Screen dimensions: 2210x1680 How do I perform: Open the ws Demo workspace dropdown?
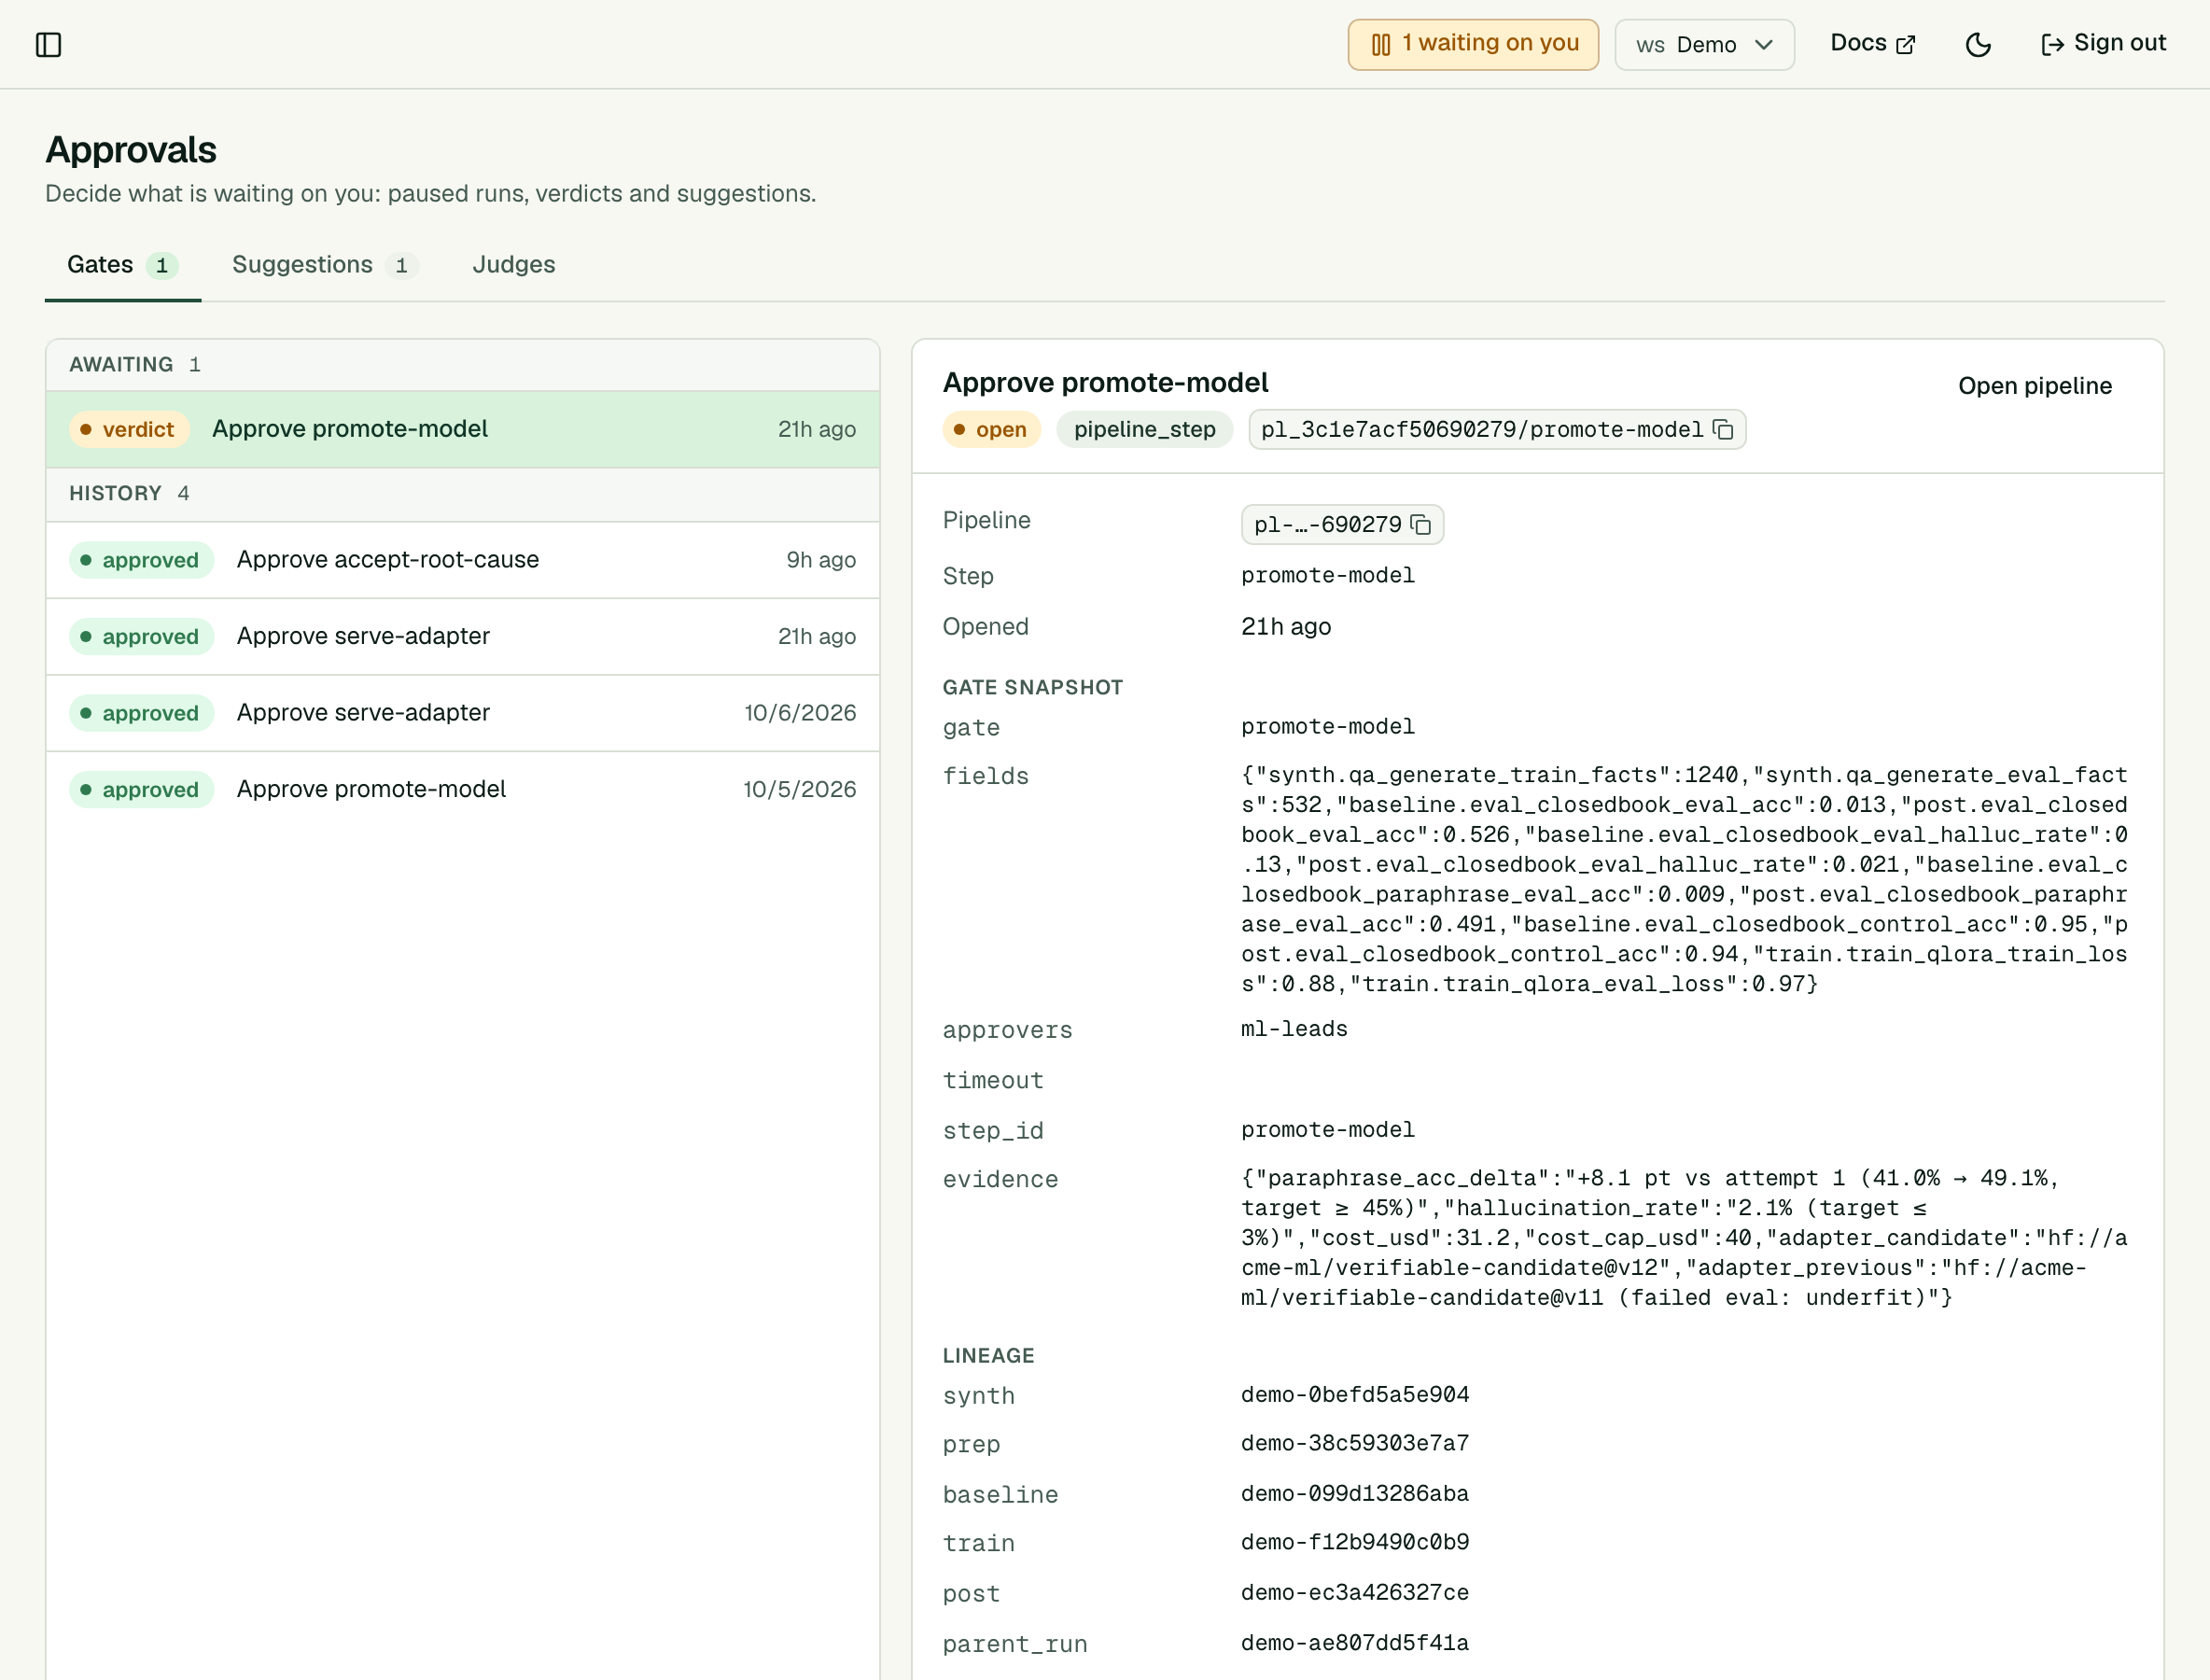coord(1704,45)
